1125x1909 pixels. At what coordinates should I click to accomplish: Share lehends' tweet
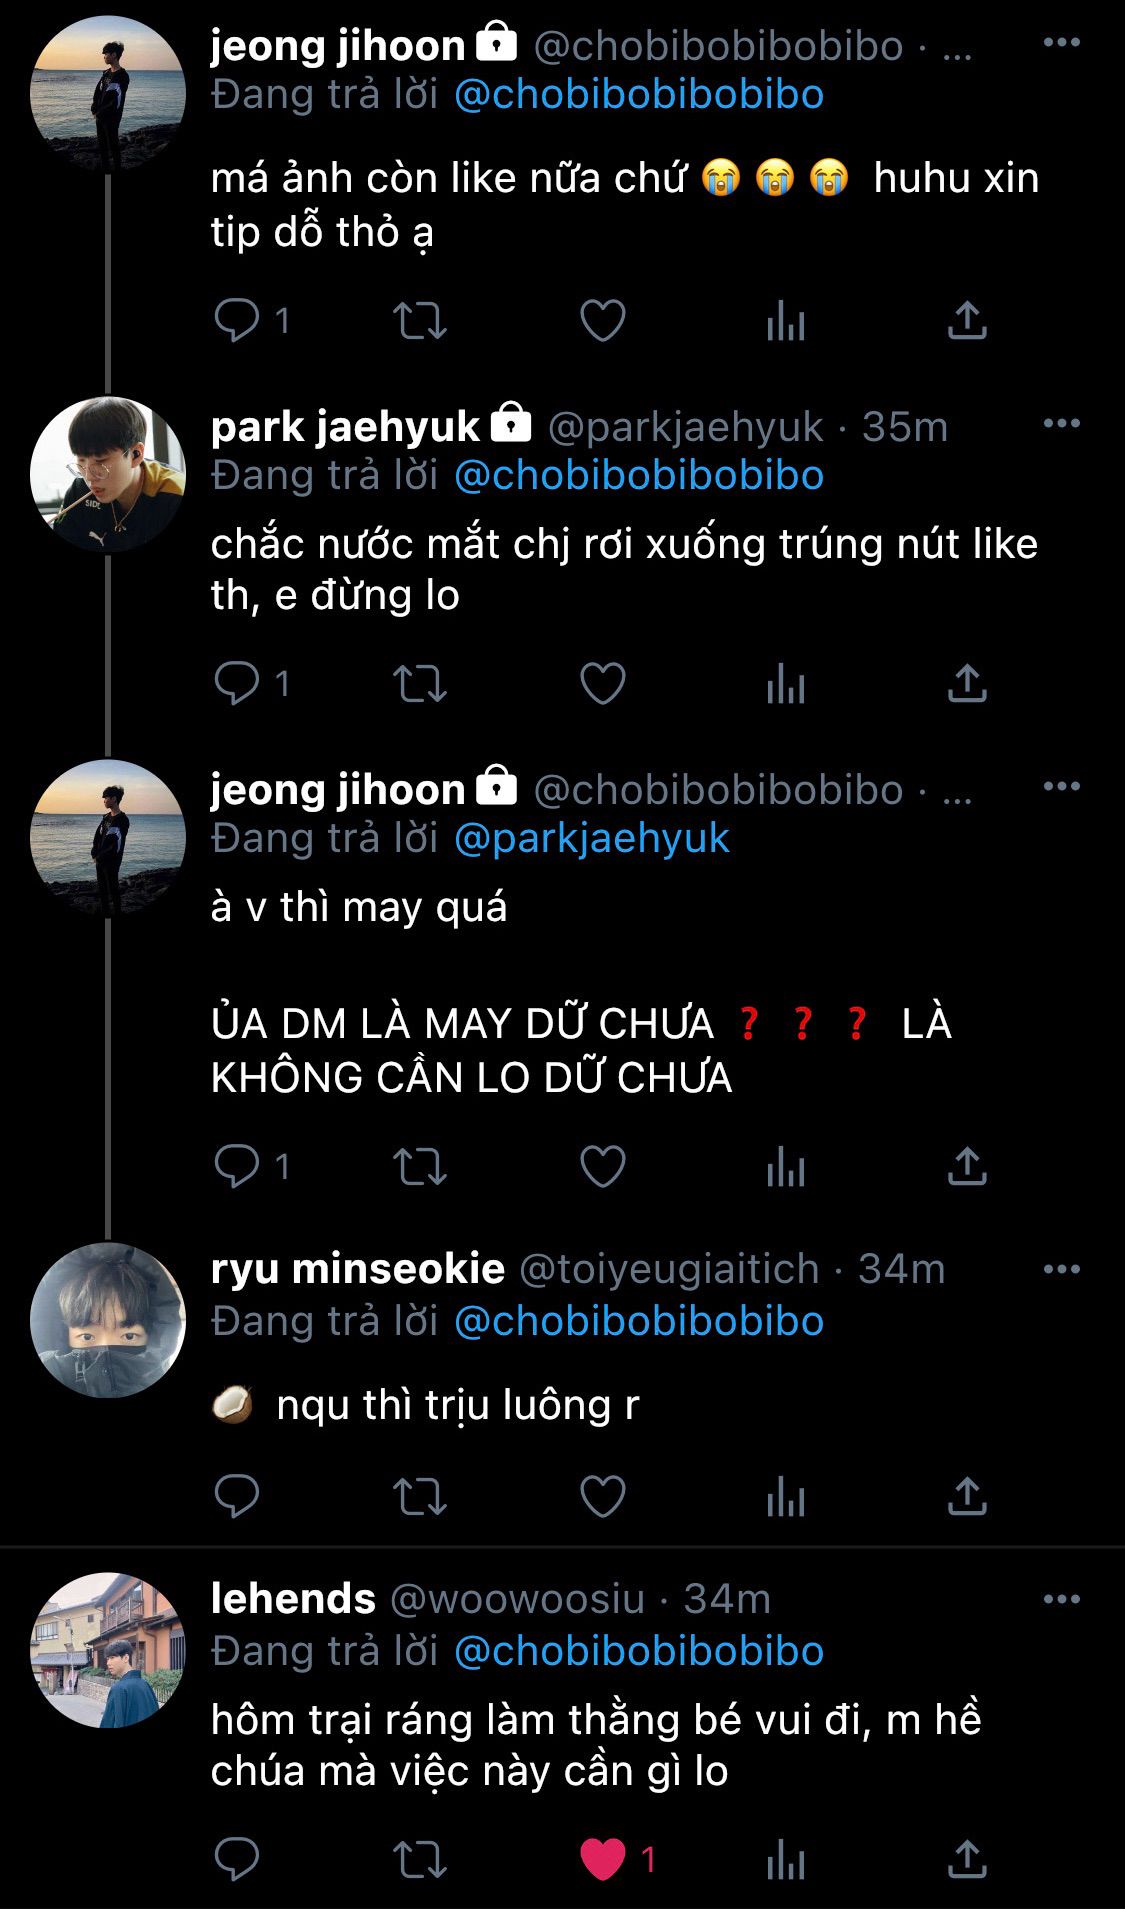(x=966, y=1859)
